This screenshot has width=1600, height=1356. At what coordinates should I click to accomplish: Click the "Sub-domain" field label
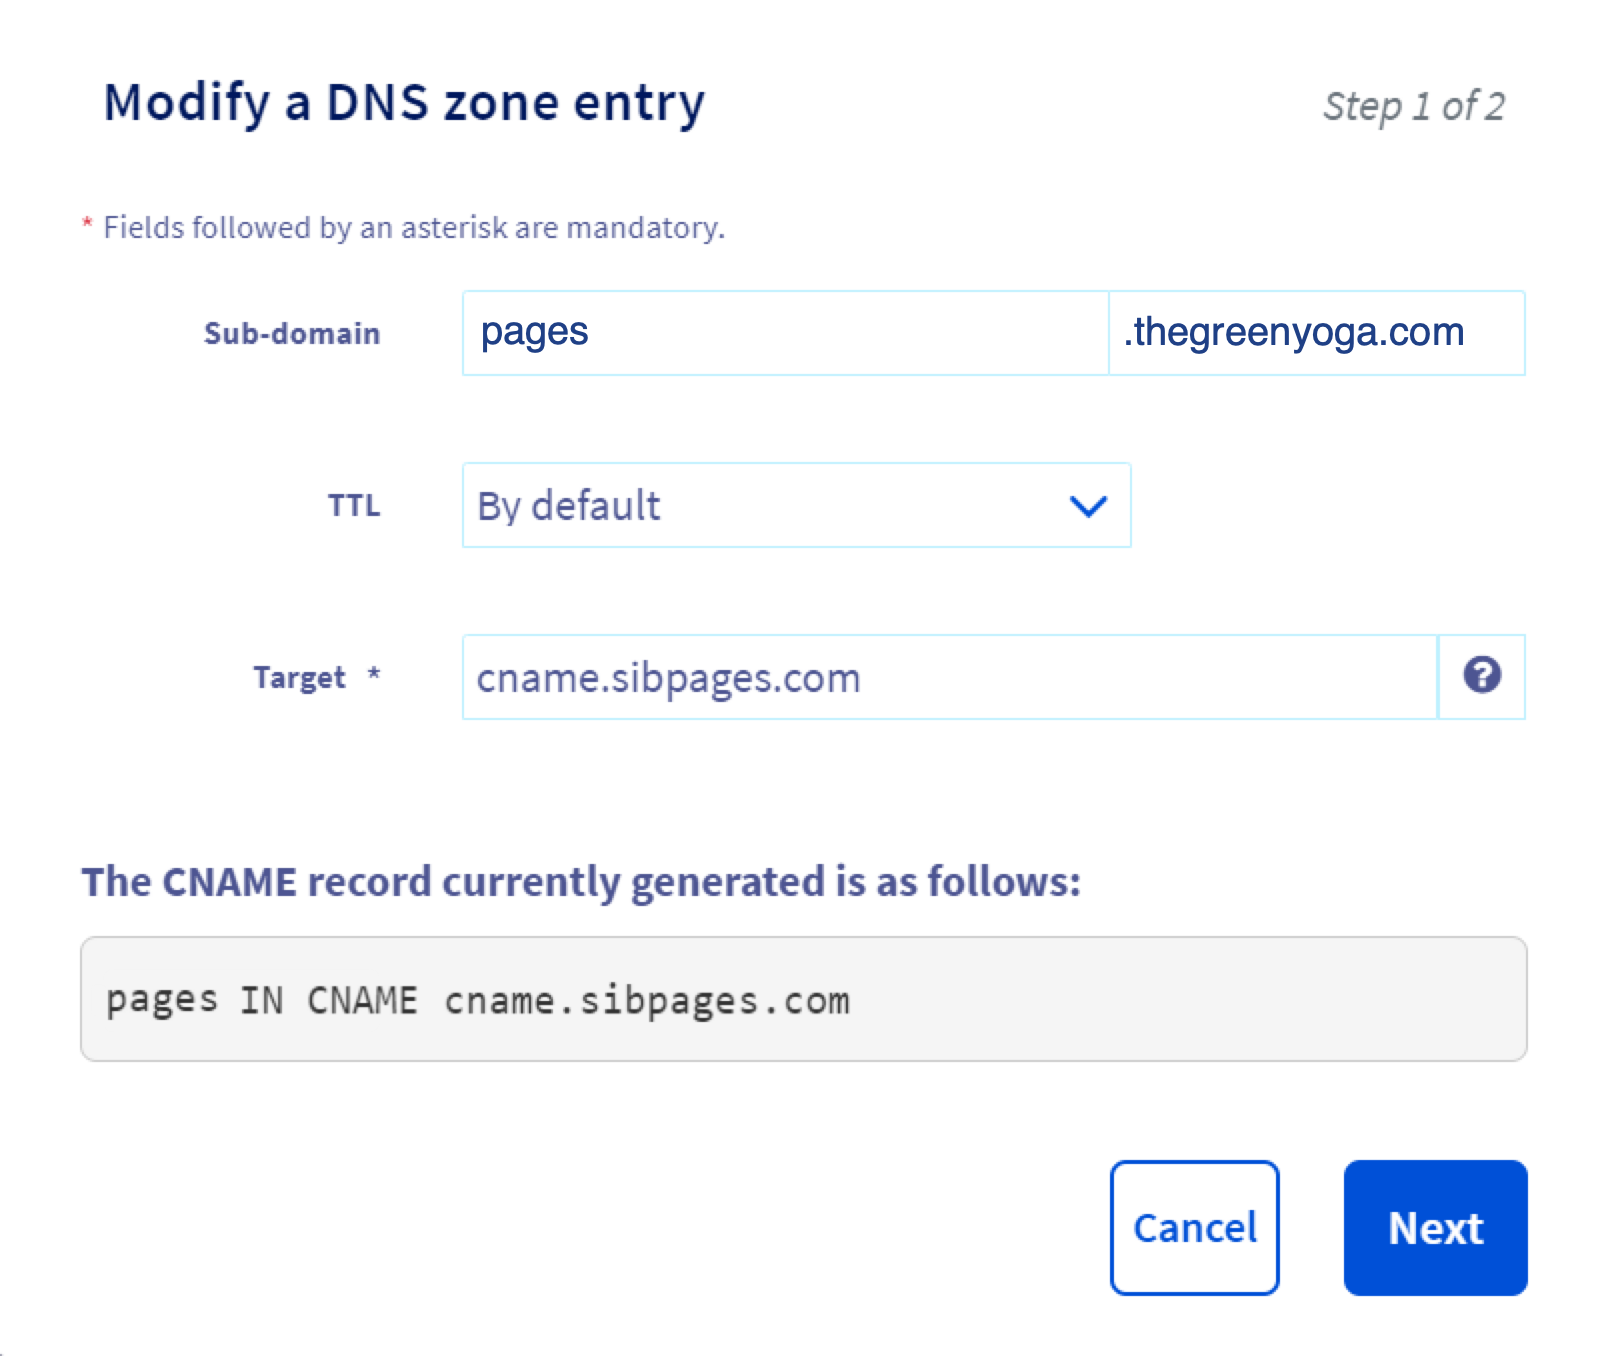tap(292, 333)
